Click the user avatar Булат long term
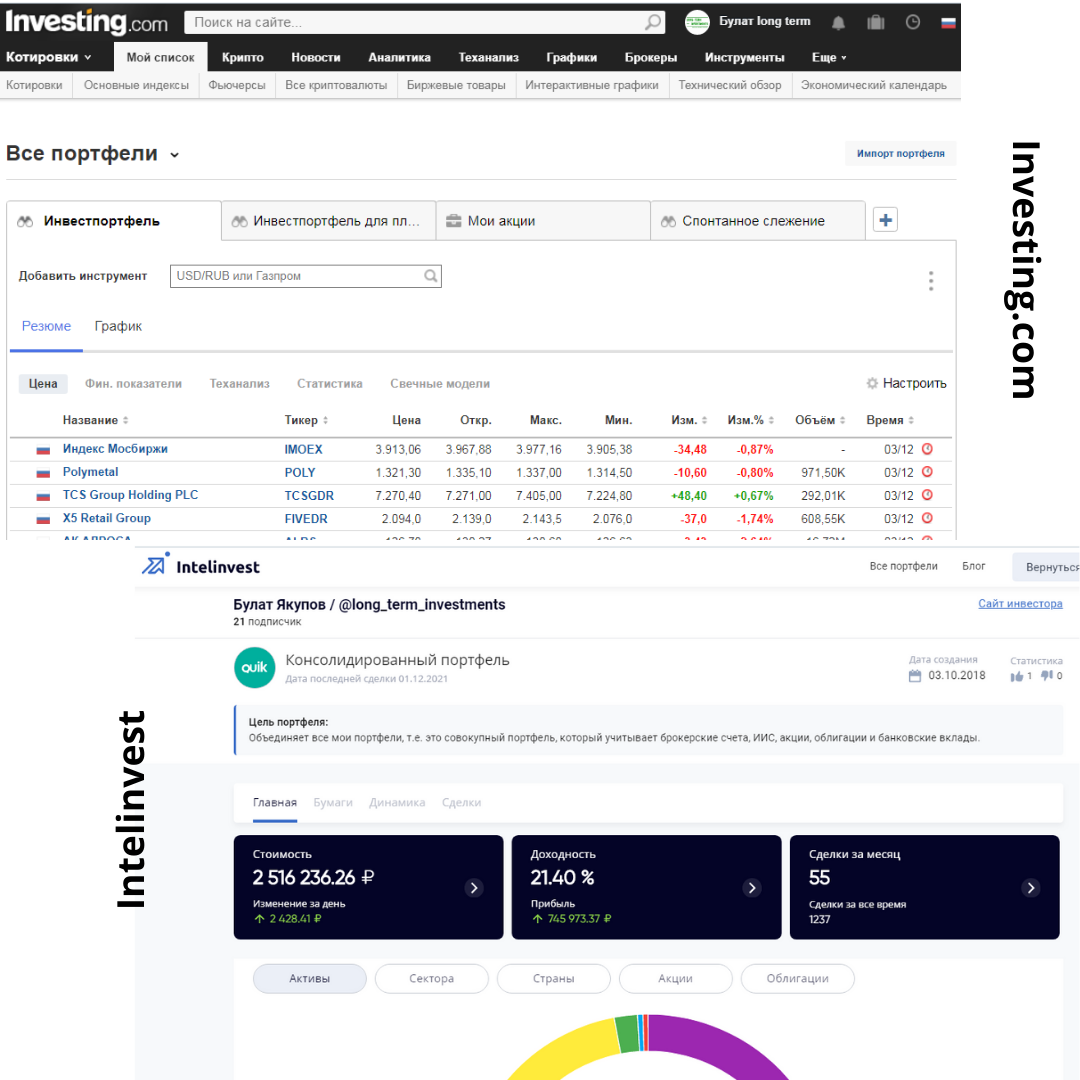1080x1080 pixels. [x=697, y=22]
